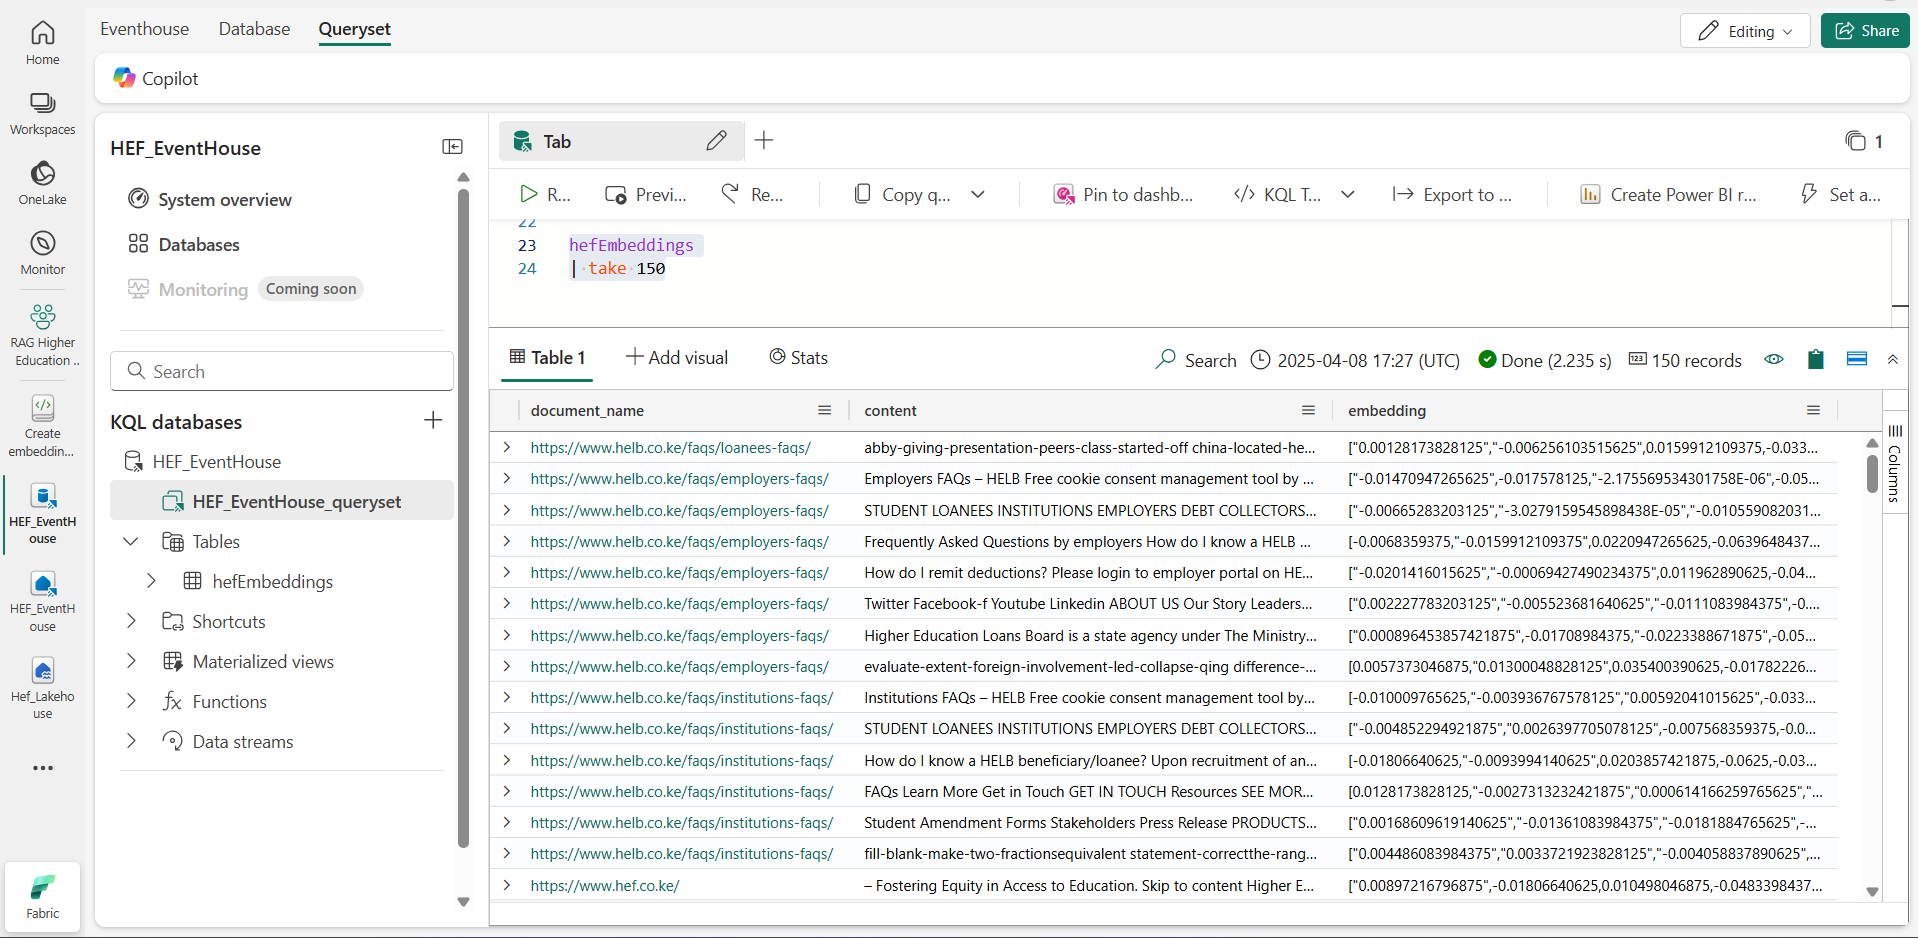Image resolution: width=1918 pixels, height=938 pixels.
Task: Go to Home in the left rail
Action: pos(42,43)
